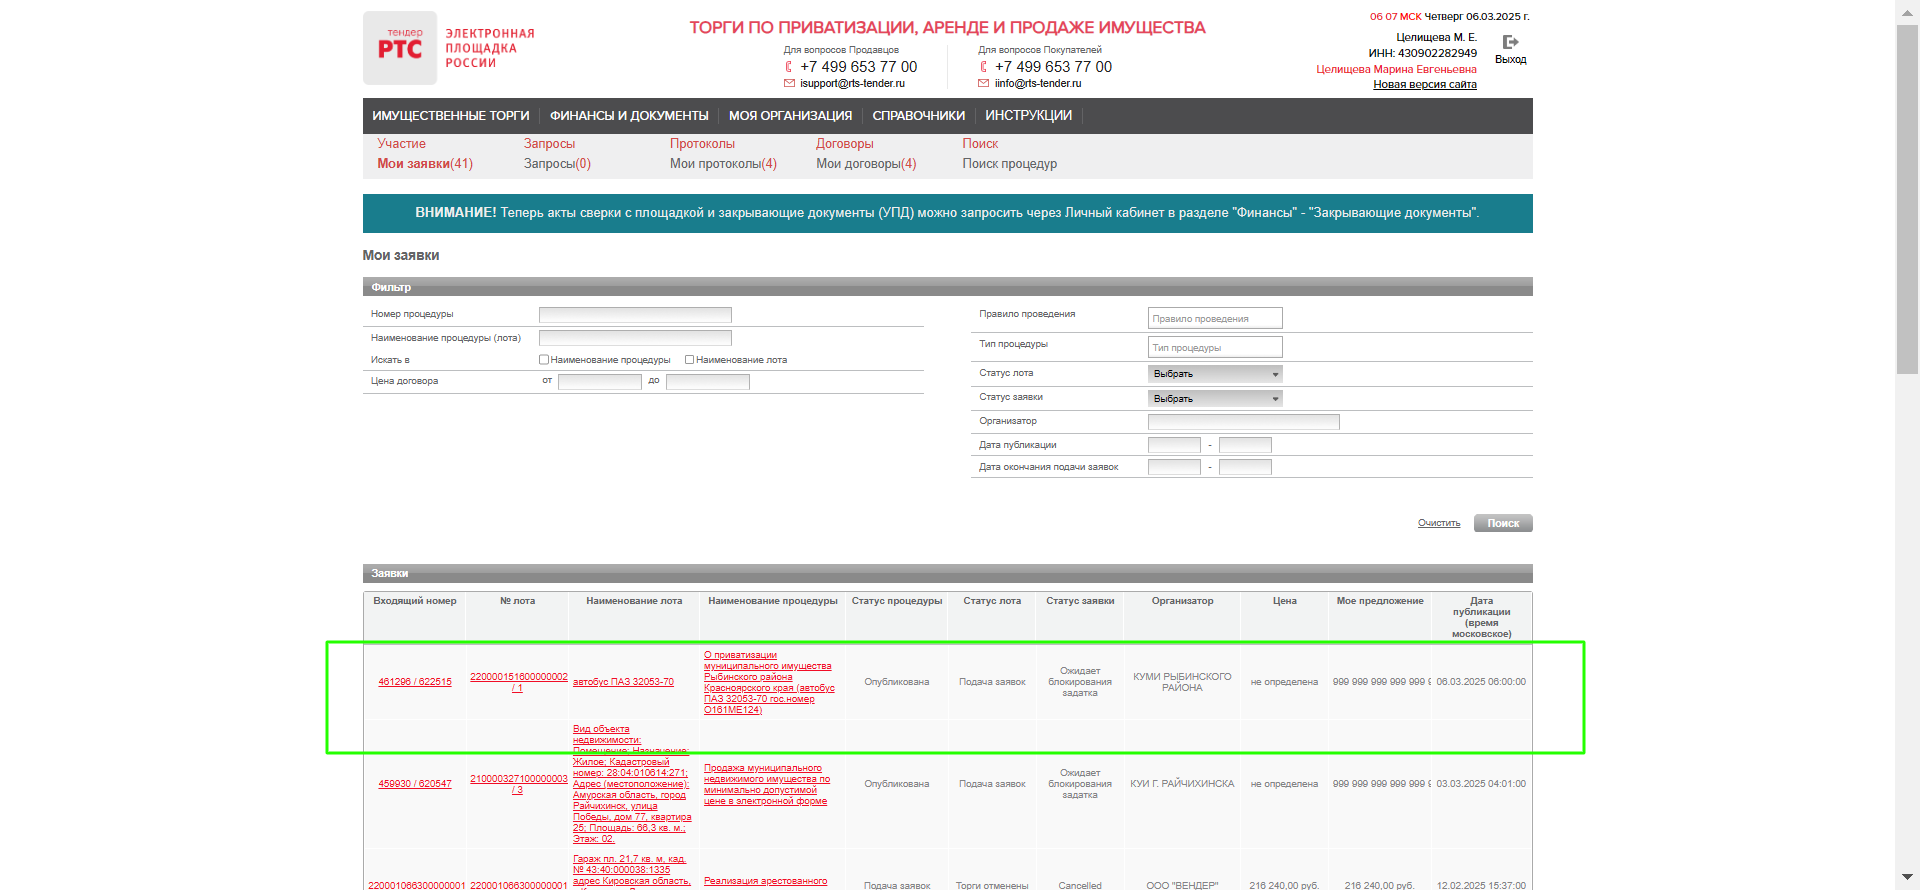Click the Организатор input field
This screenshot has width=1920, height=890.
click(1244, 422)
